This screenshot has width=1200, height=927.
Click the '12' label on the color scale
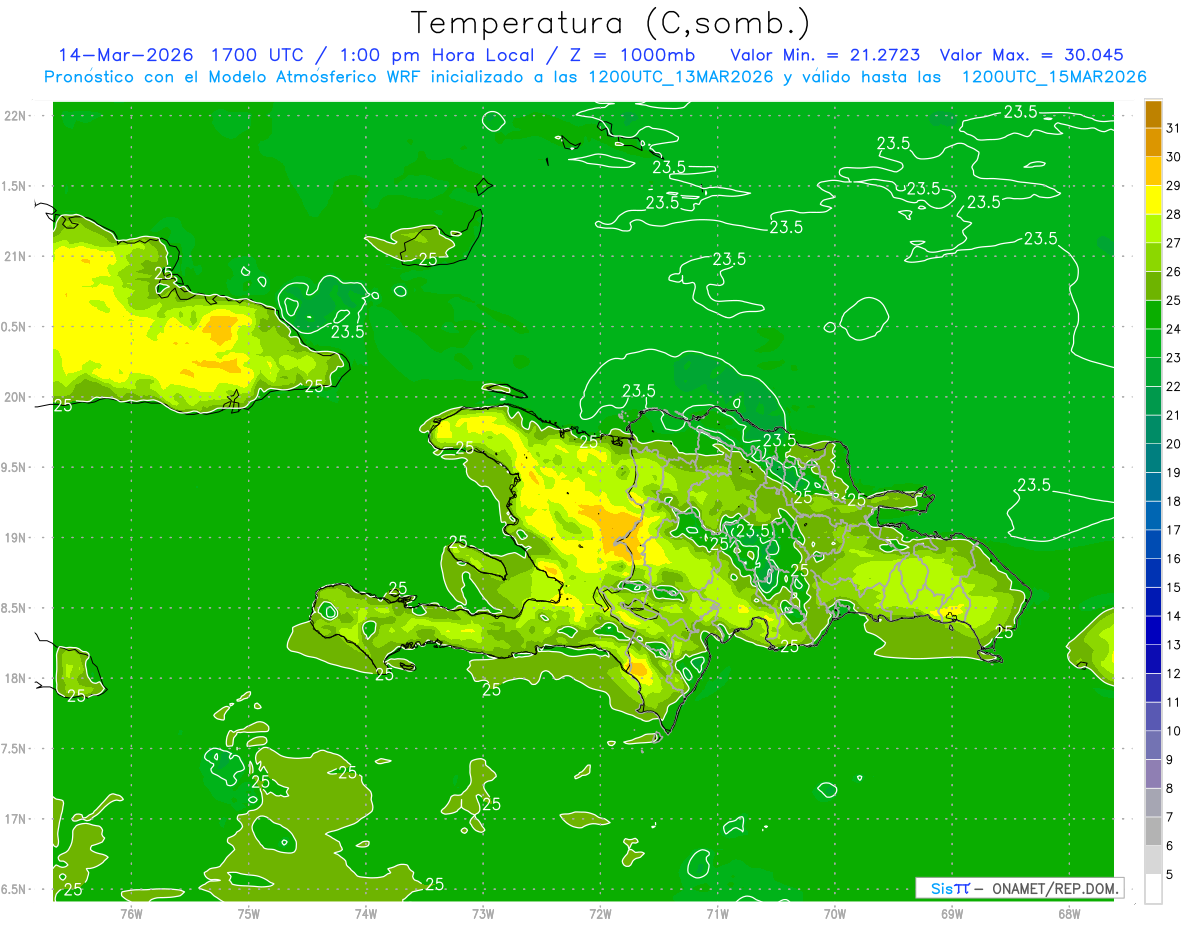[x=1173, y=674]
